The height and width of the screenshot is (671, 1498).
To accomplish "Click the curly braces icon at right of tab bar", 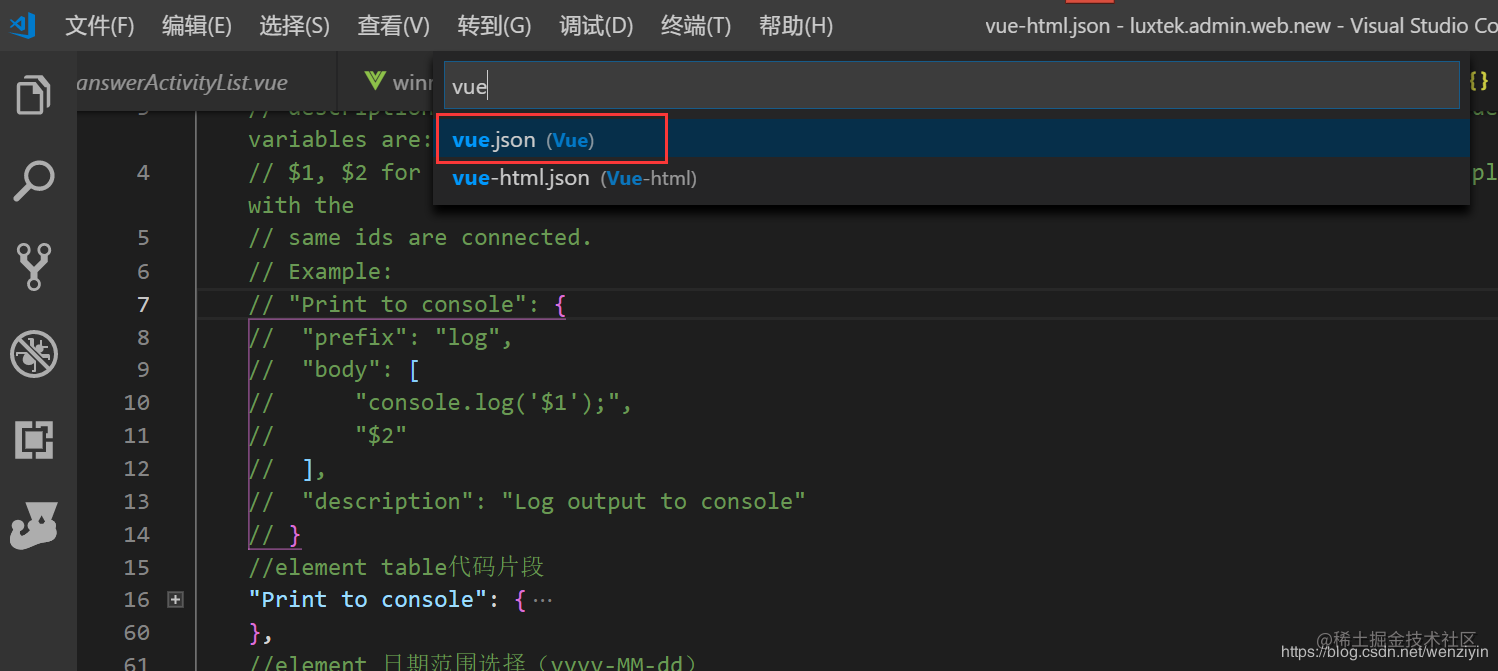I will click(1477, 81).
